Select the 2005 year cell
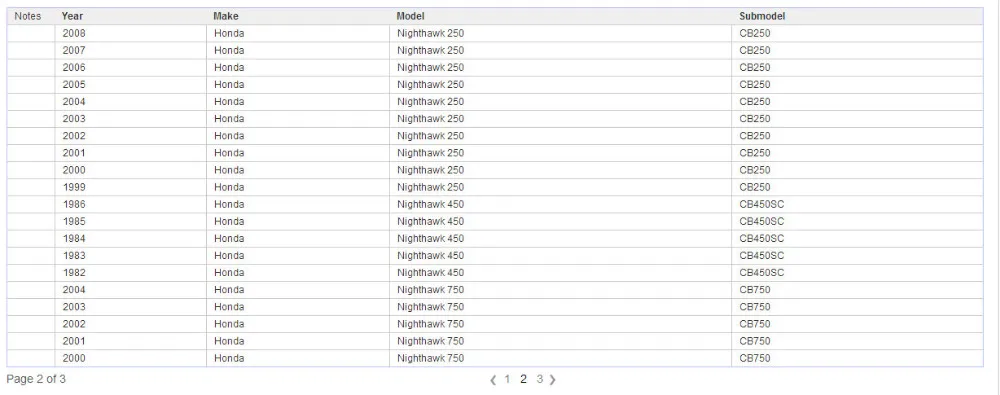 point(74,85)
